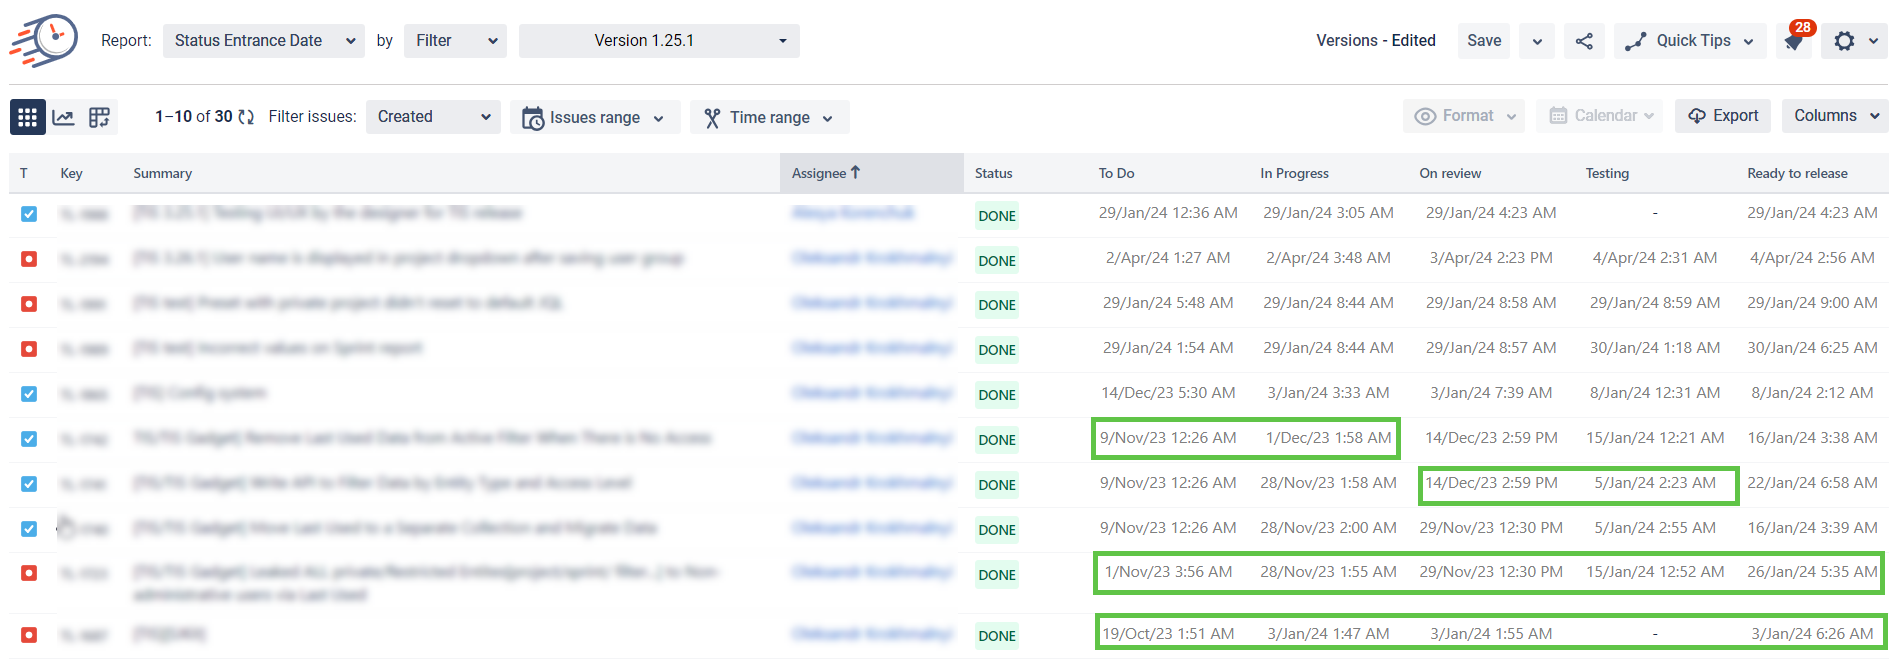This screenshot has height=668, width=1898.
Task: Open the Issues range menu
Action: click(x=594, y=117)
